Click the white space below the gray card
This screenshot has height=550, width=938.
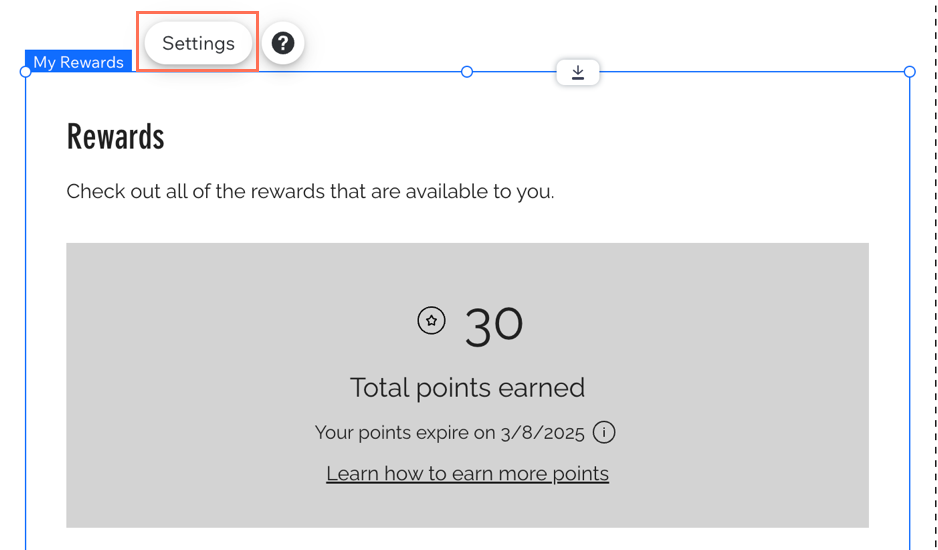[467, 539]
